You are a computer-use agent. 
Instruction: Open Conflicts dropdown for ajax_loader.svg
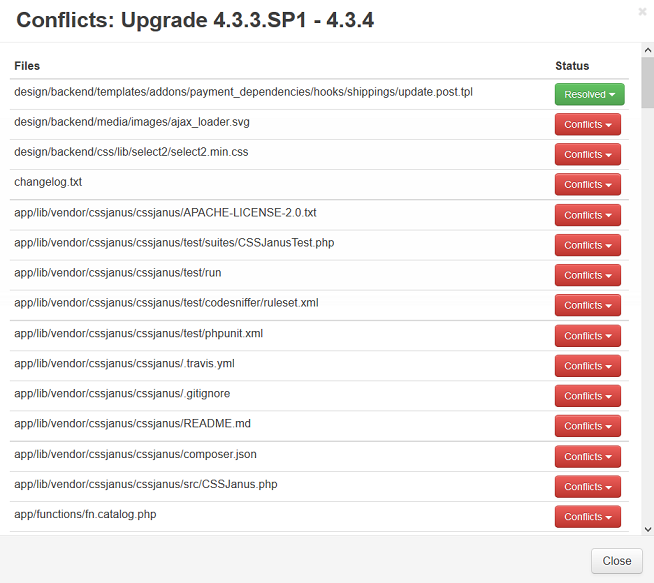[x=588, y=124]
